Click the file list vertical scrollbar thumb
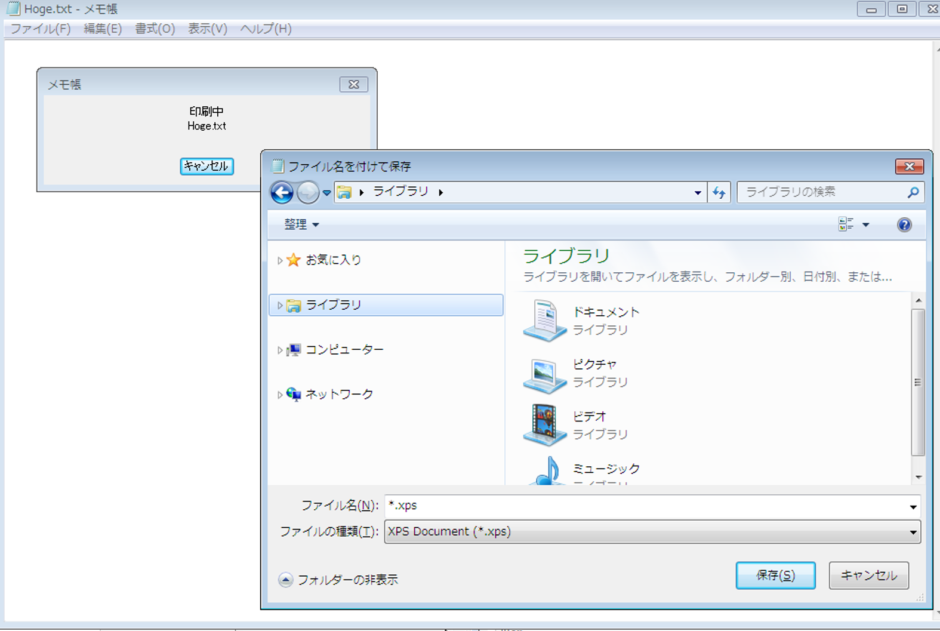This screenshot has height=631, width=940. [x=918, y=382]
